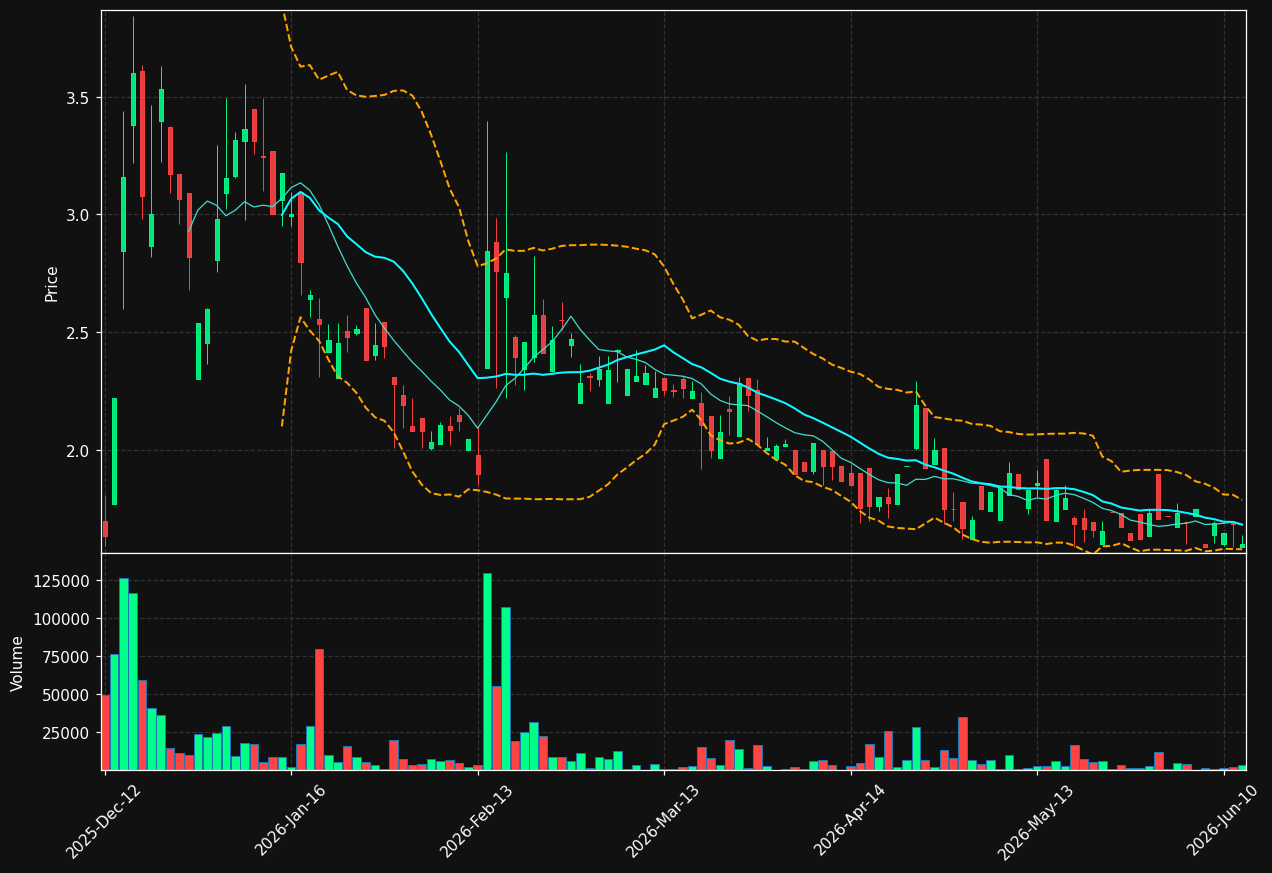Screen dimensions: 1272x873
Task: Click the 2026-Mar-13 date label
Action: (662, 821)
